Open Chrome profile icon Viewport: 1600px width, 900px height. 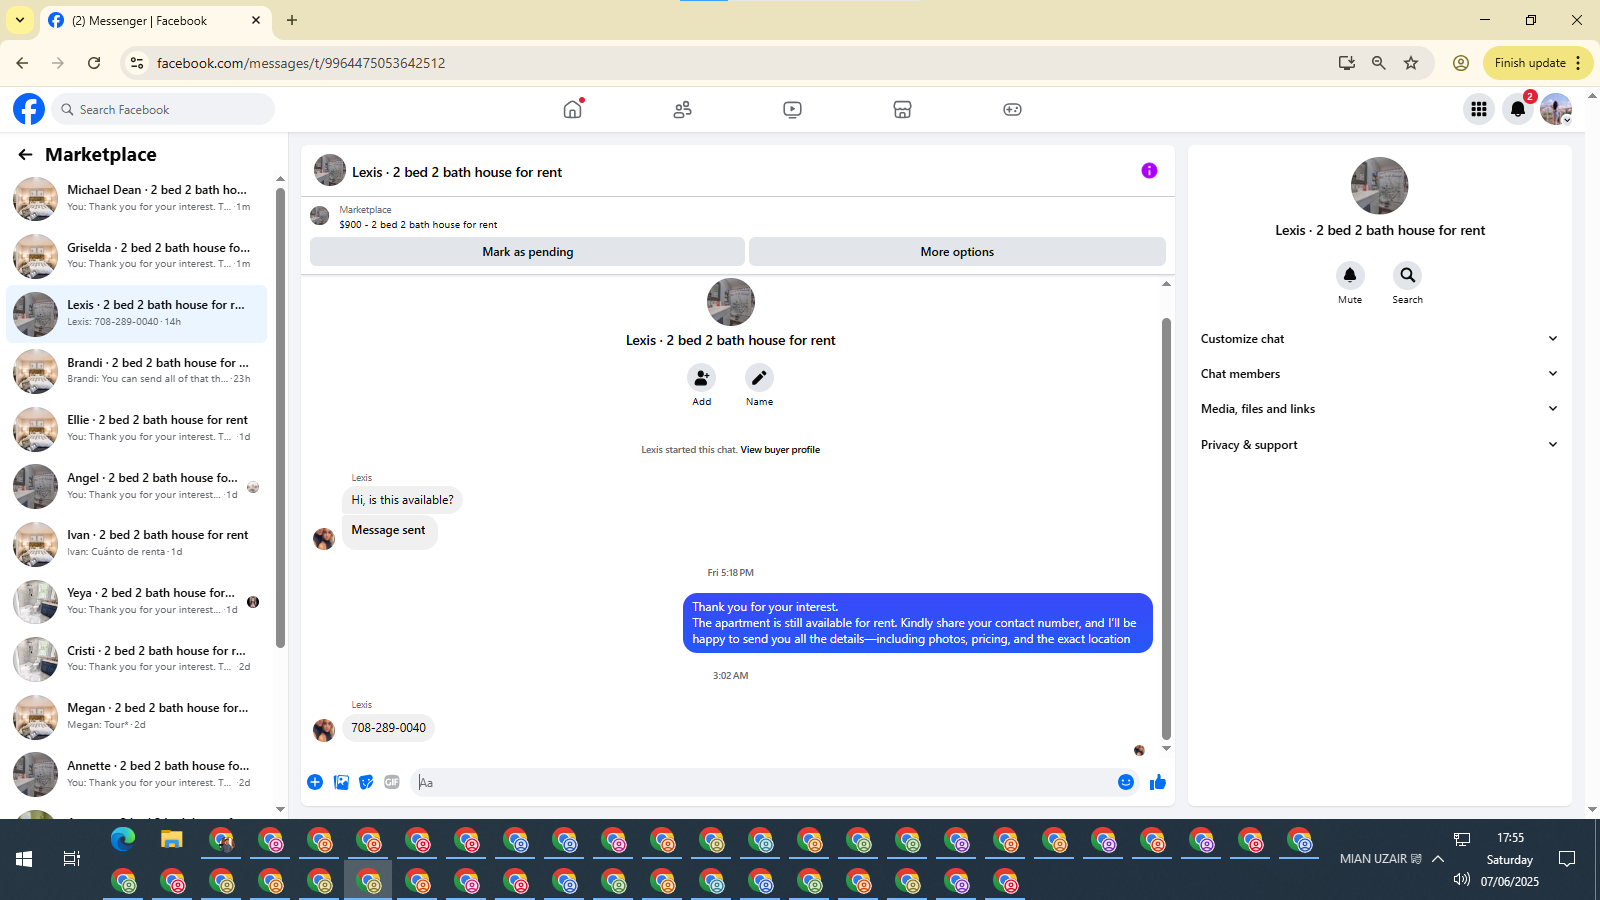click(1461, 63)
